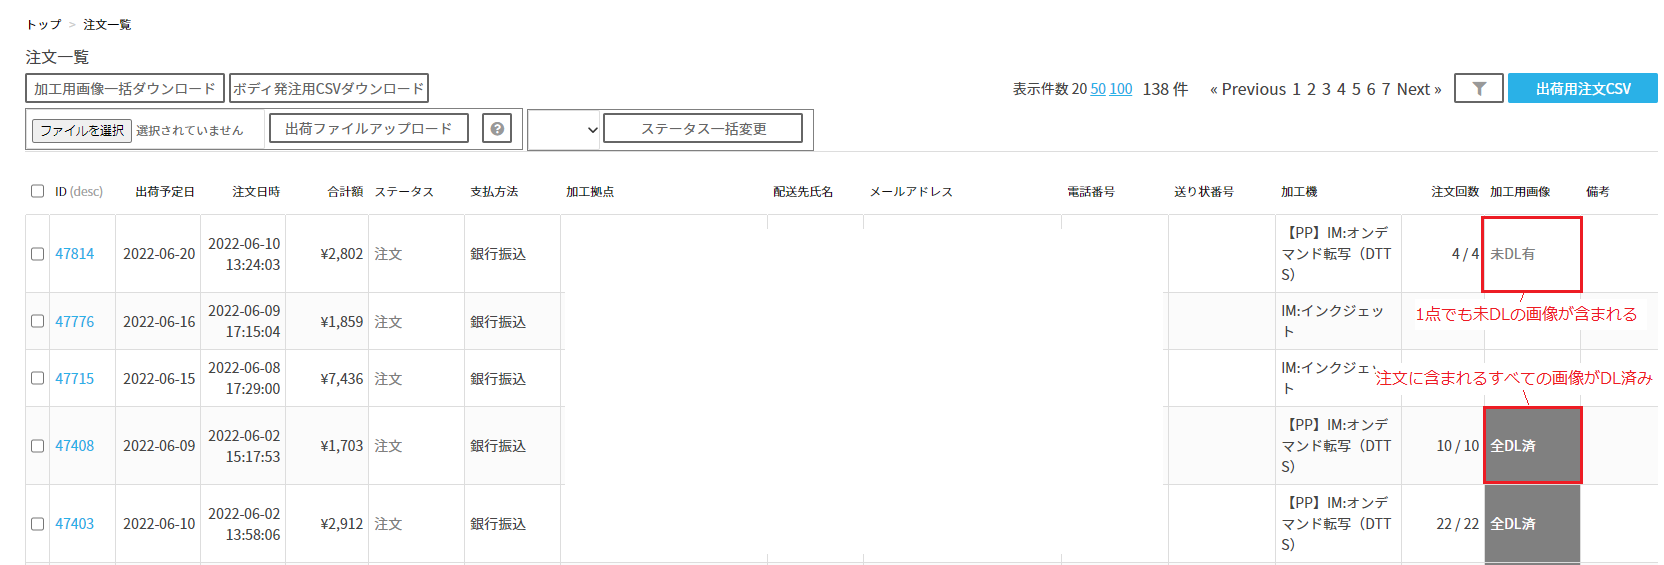Click 支払方法 column header

click(x=494, y=191)
